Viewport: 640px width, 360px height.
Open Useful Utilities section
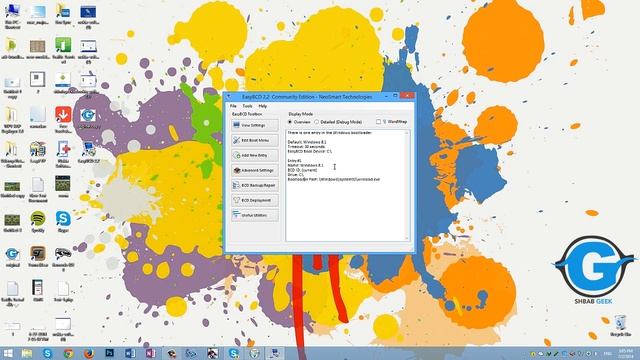tap(255, 215)
